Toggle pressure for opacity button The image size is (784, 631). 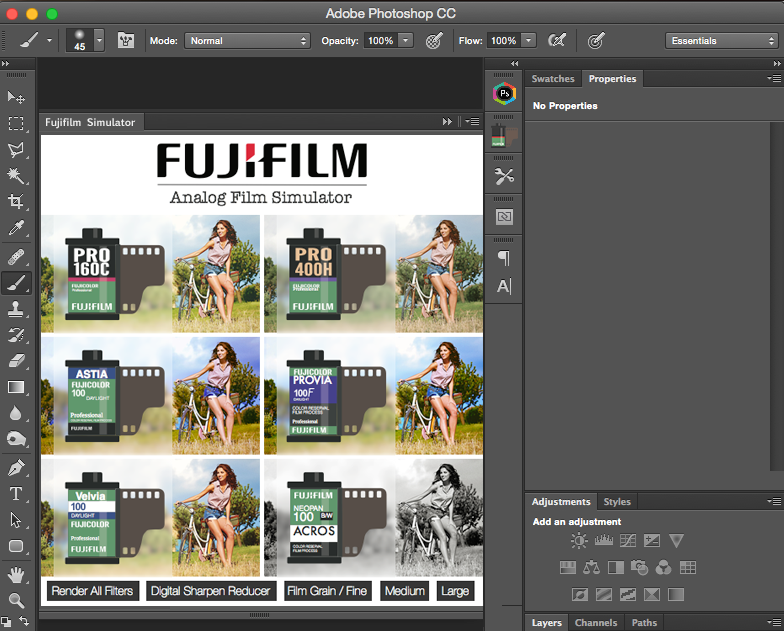click(434, 41)
